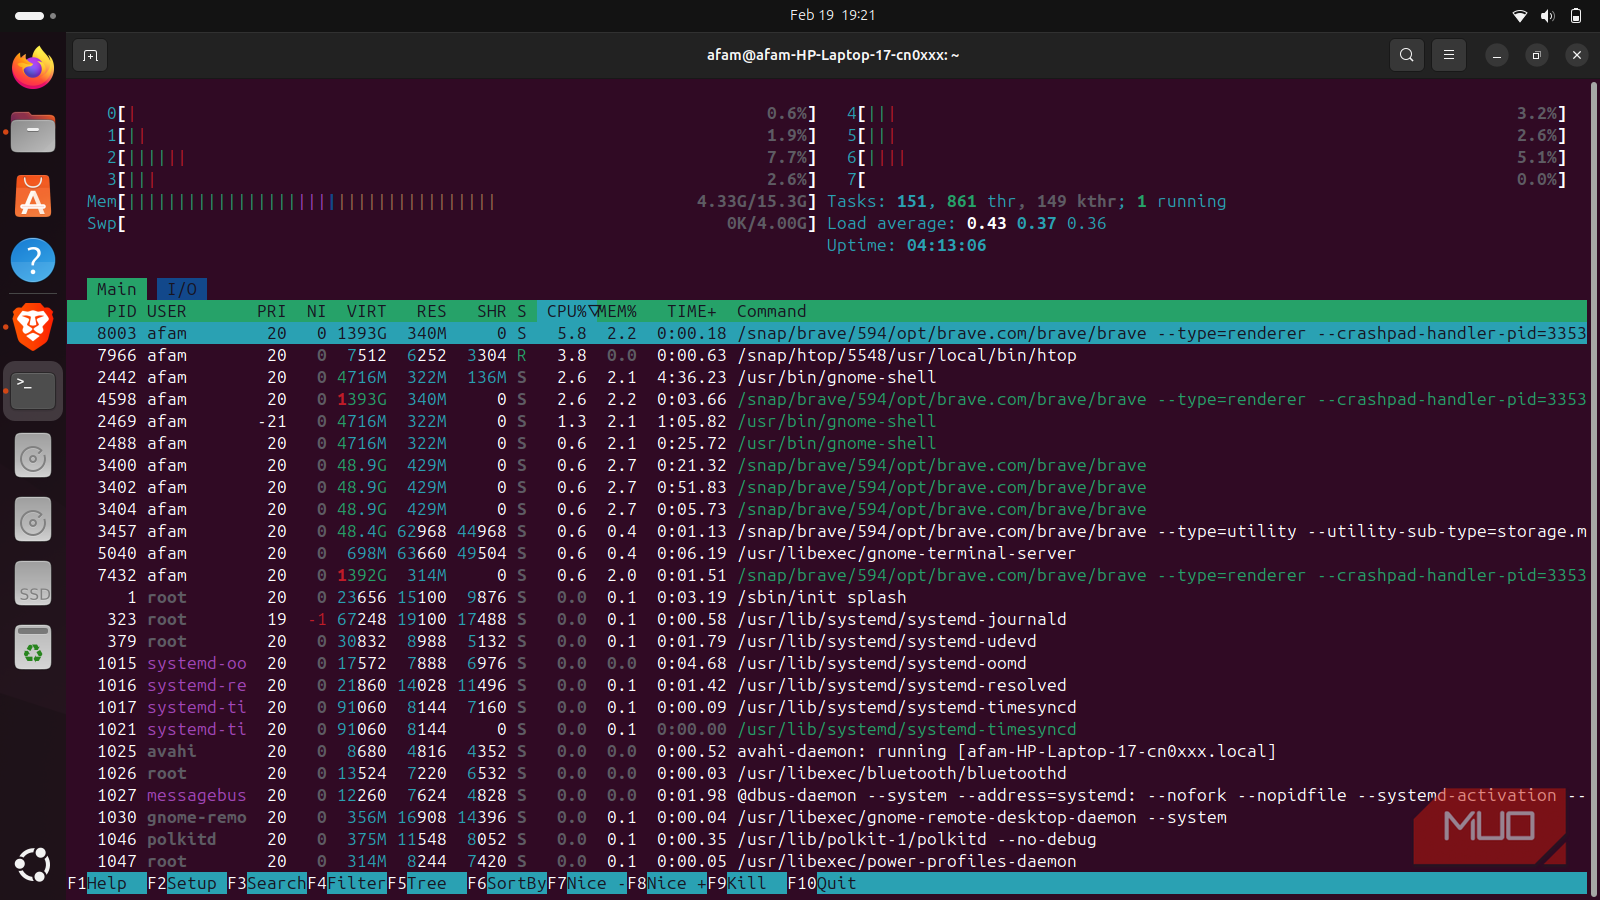
Task: Click F4 Filter in function bar
Action: click(347, 883)
